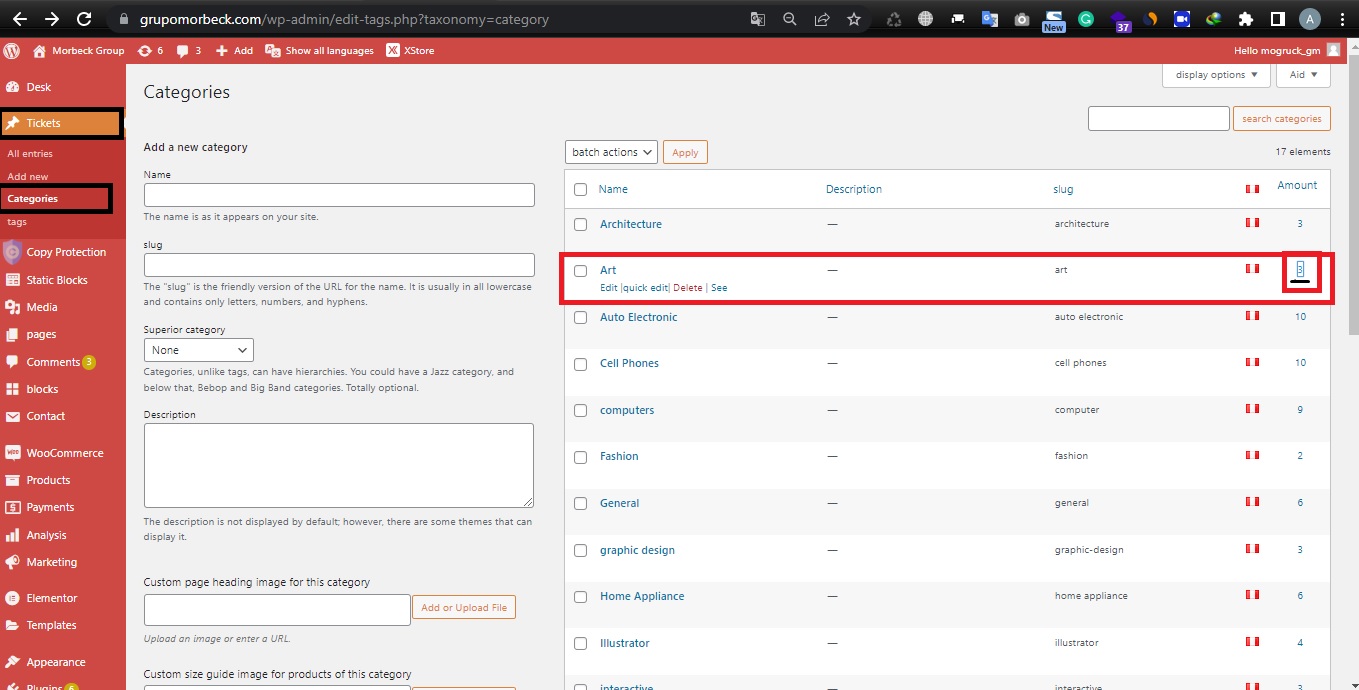Viewport: 1359px width, 690px height.
Task: Check the Cell Phones row checkbox
Action: click(580, 364)
